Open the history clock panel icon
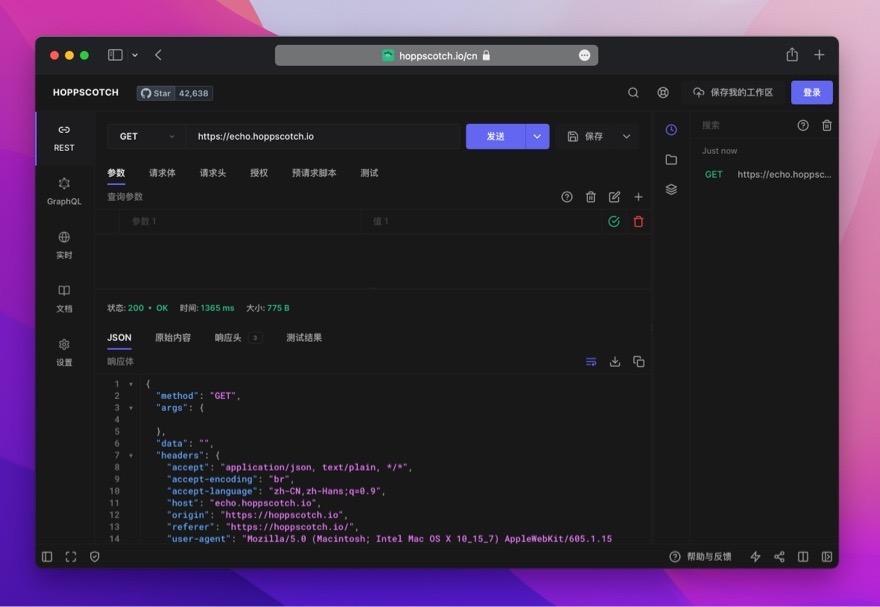 671,130
